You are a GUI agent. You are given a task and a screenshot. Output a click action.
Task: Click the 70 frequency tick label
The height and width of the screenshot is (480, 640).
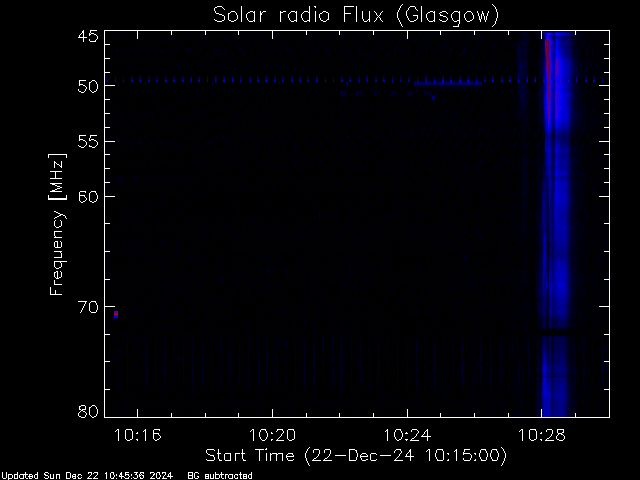[x=88, y=307]
